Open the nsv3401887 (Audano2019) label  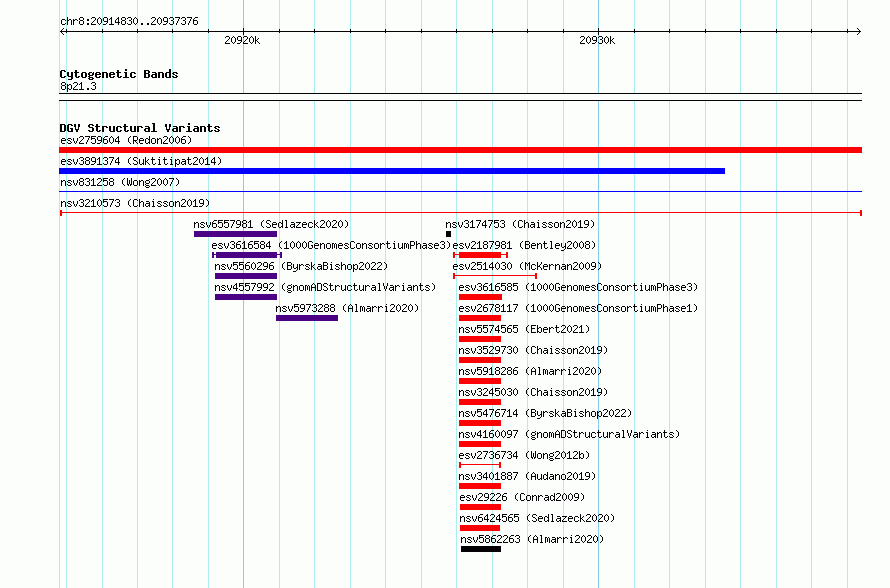(527, 476)
